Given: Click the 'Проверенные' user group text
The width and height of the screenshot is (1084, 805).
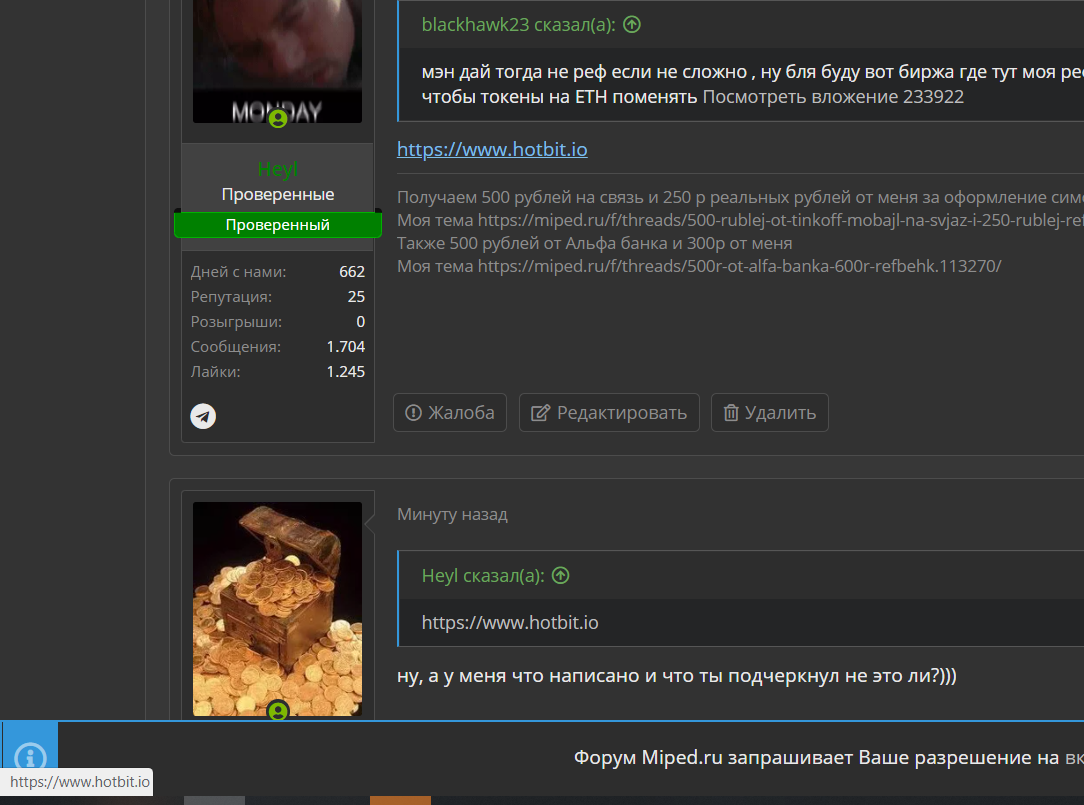Looking at the screenshot, I should (x=277, y=194).
